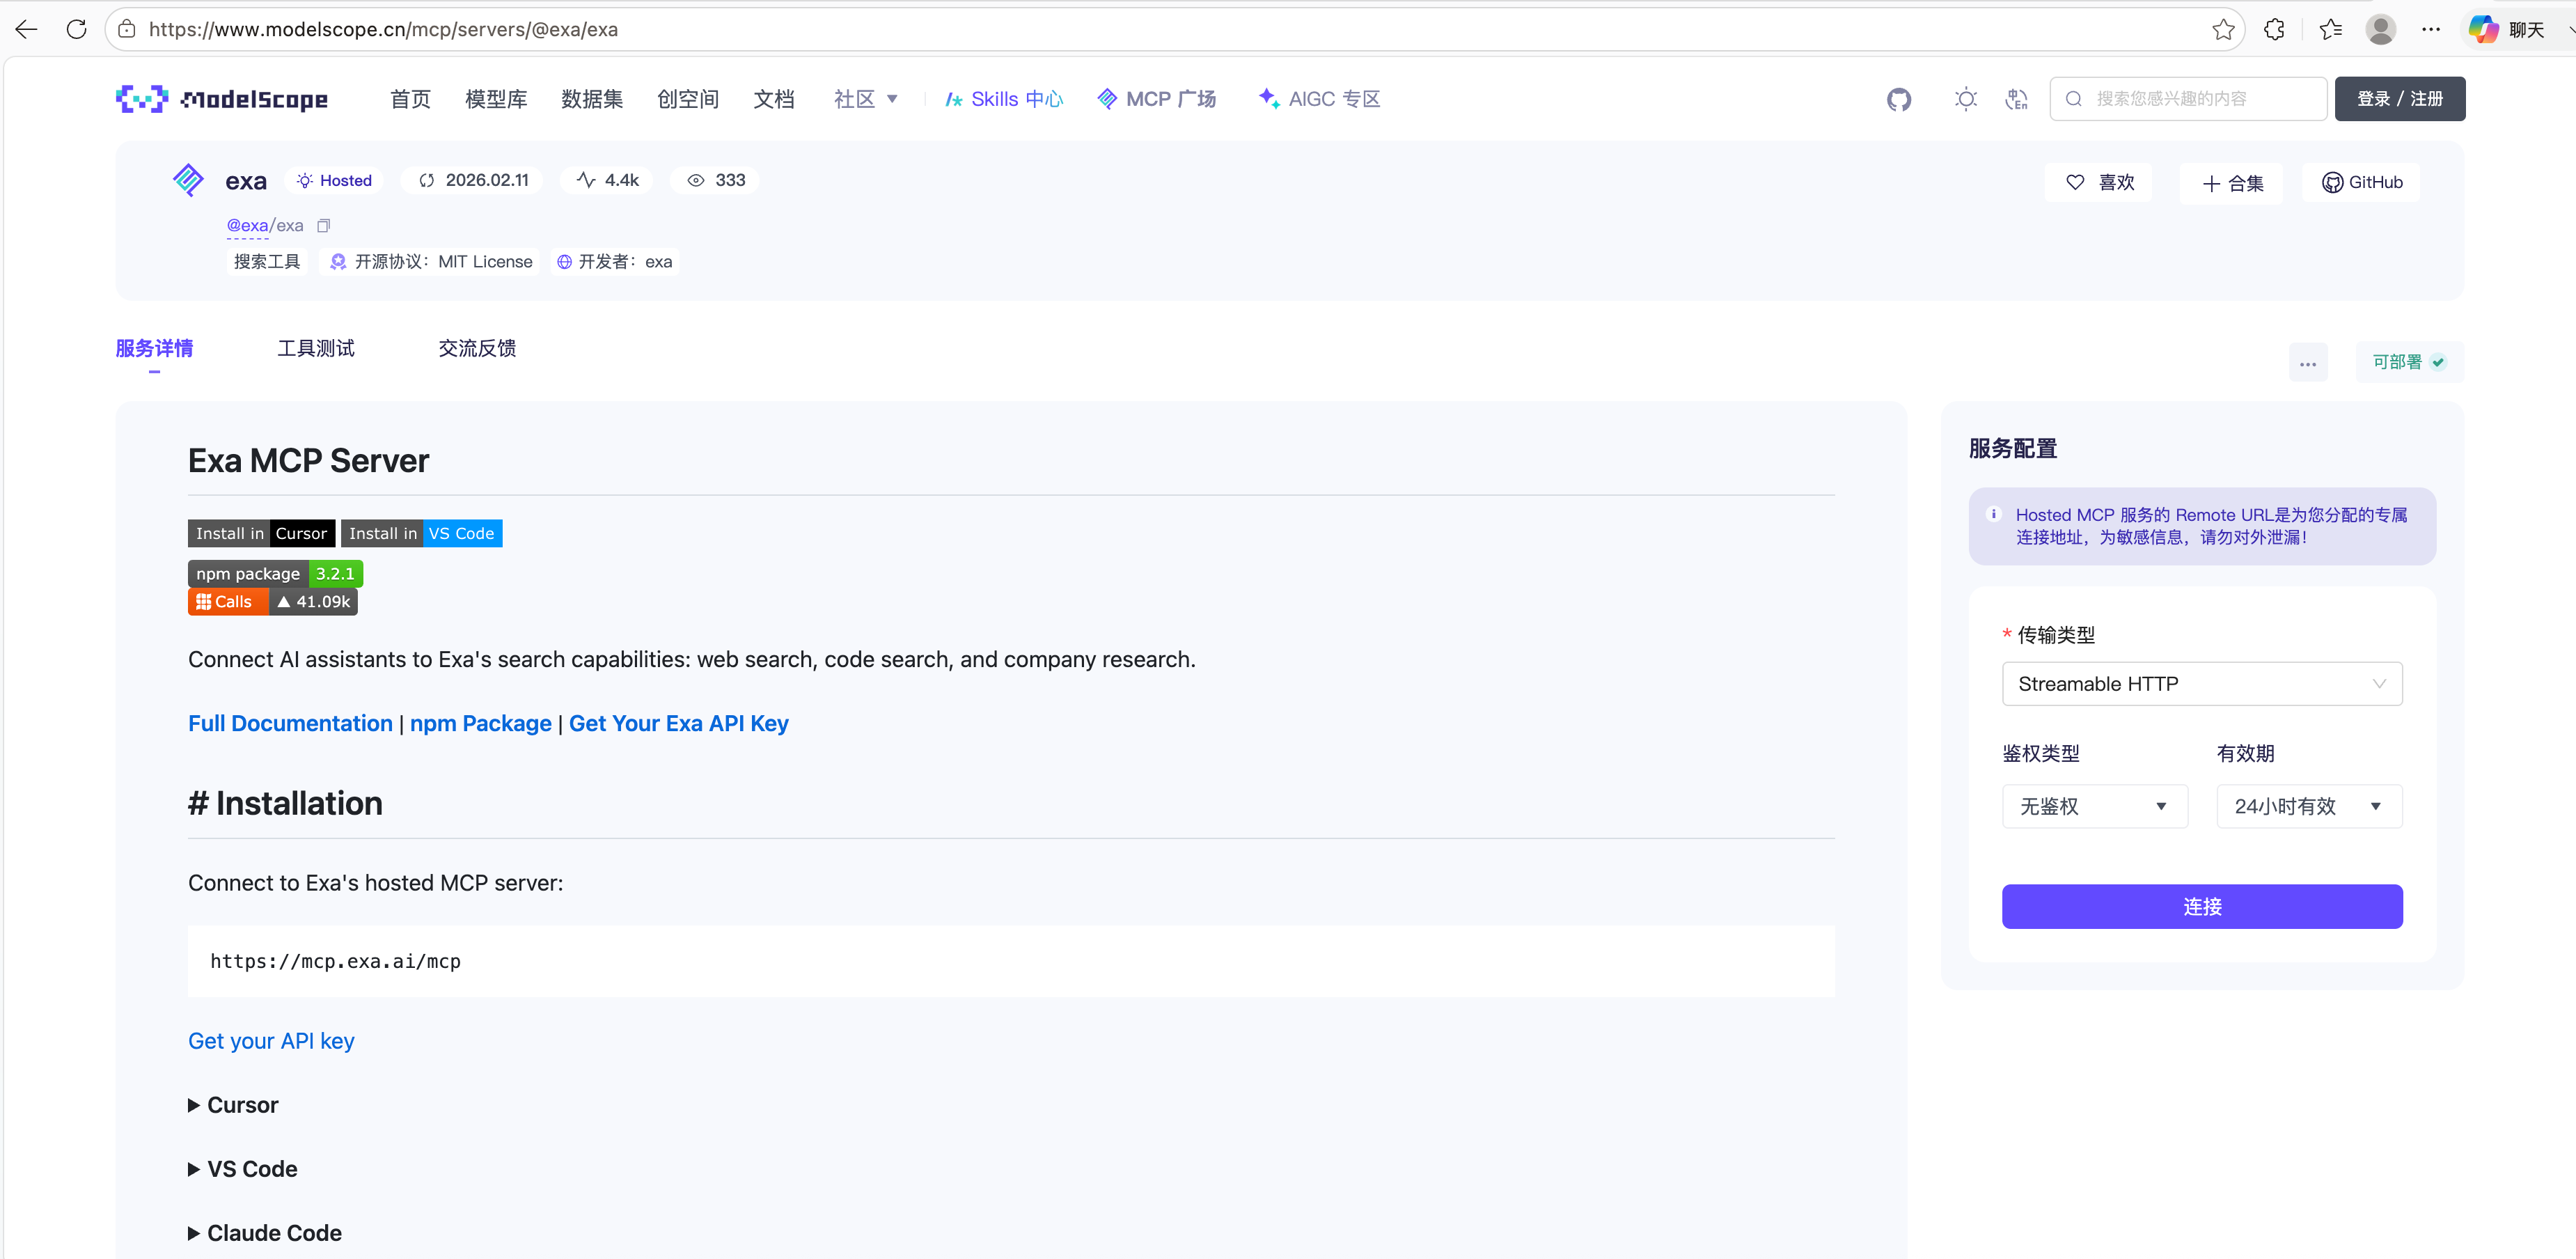2576x1259 pixels.
Task: Open the 有效期 24小时有效 dropdown
Action: (2309, 806)
